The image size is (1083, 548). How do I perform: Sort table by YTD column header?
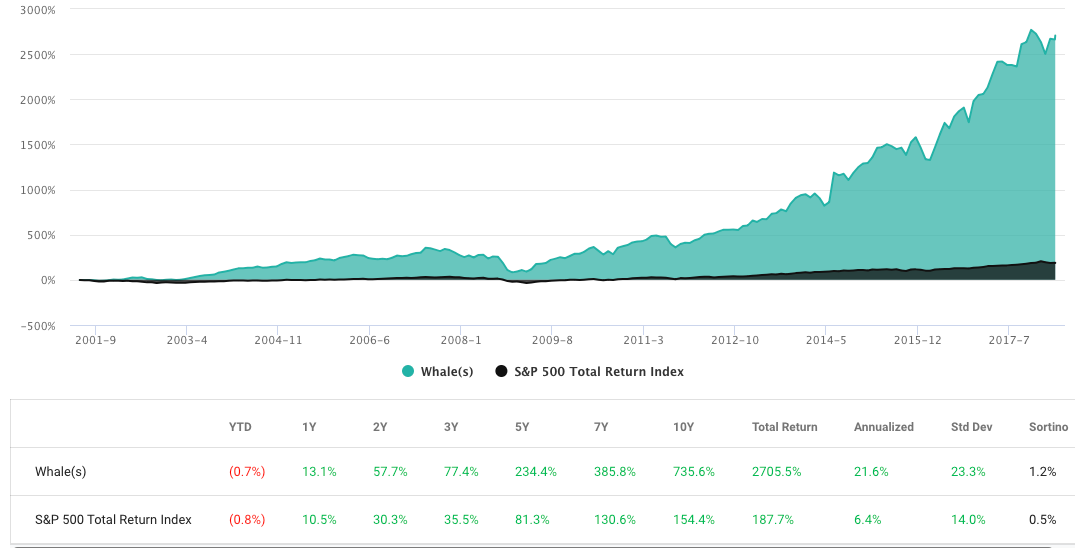click(x=240, y=427)
